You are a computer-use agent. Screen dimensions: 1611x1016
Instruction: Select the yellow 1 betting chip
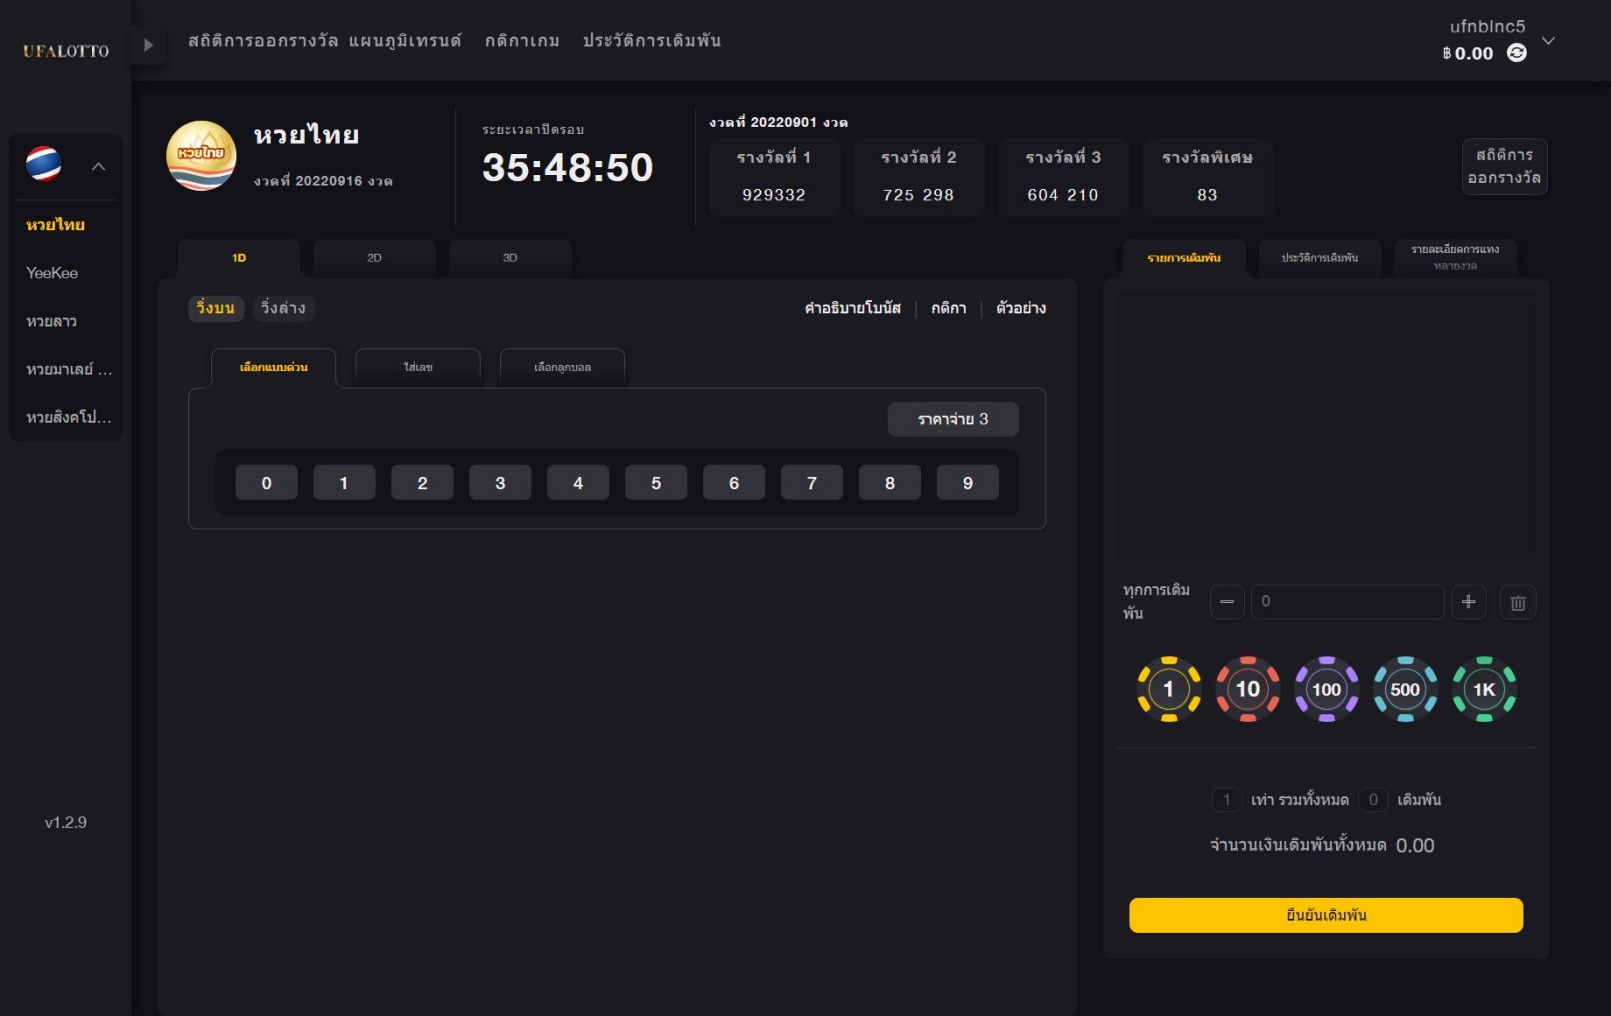tap(1168, 689)
